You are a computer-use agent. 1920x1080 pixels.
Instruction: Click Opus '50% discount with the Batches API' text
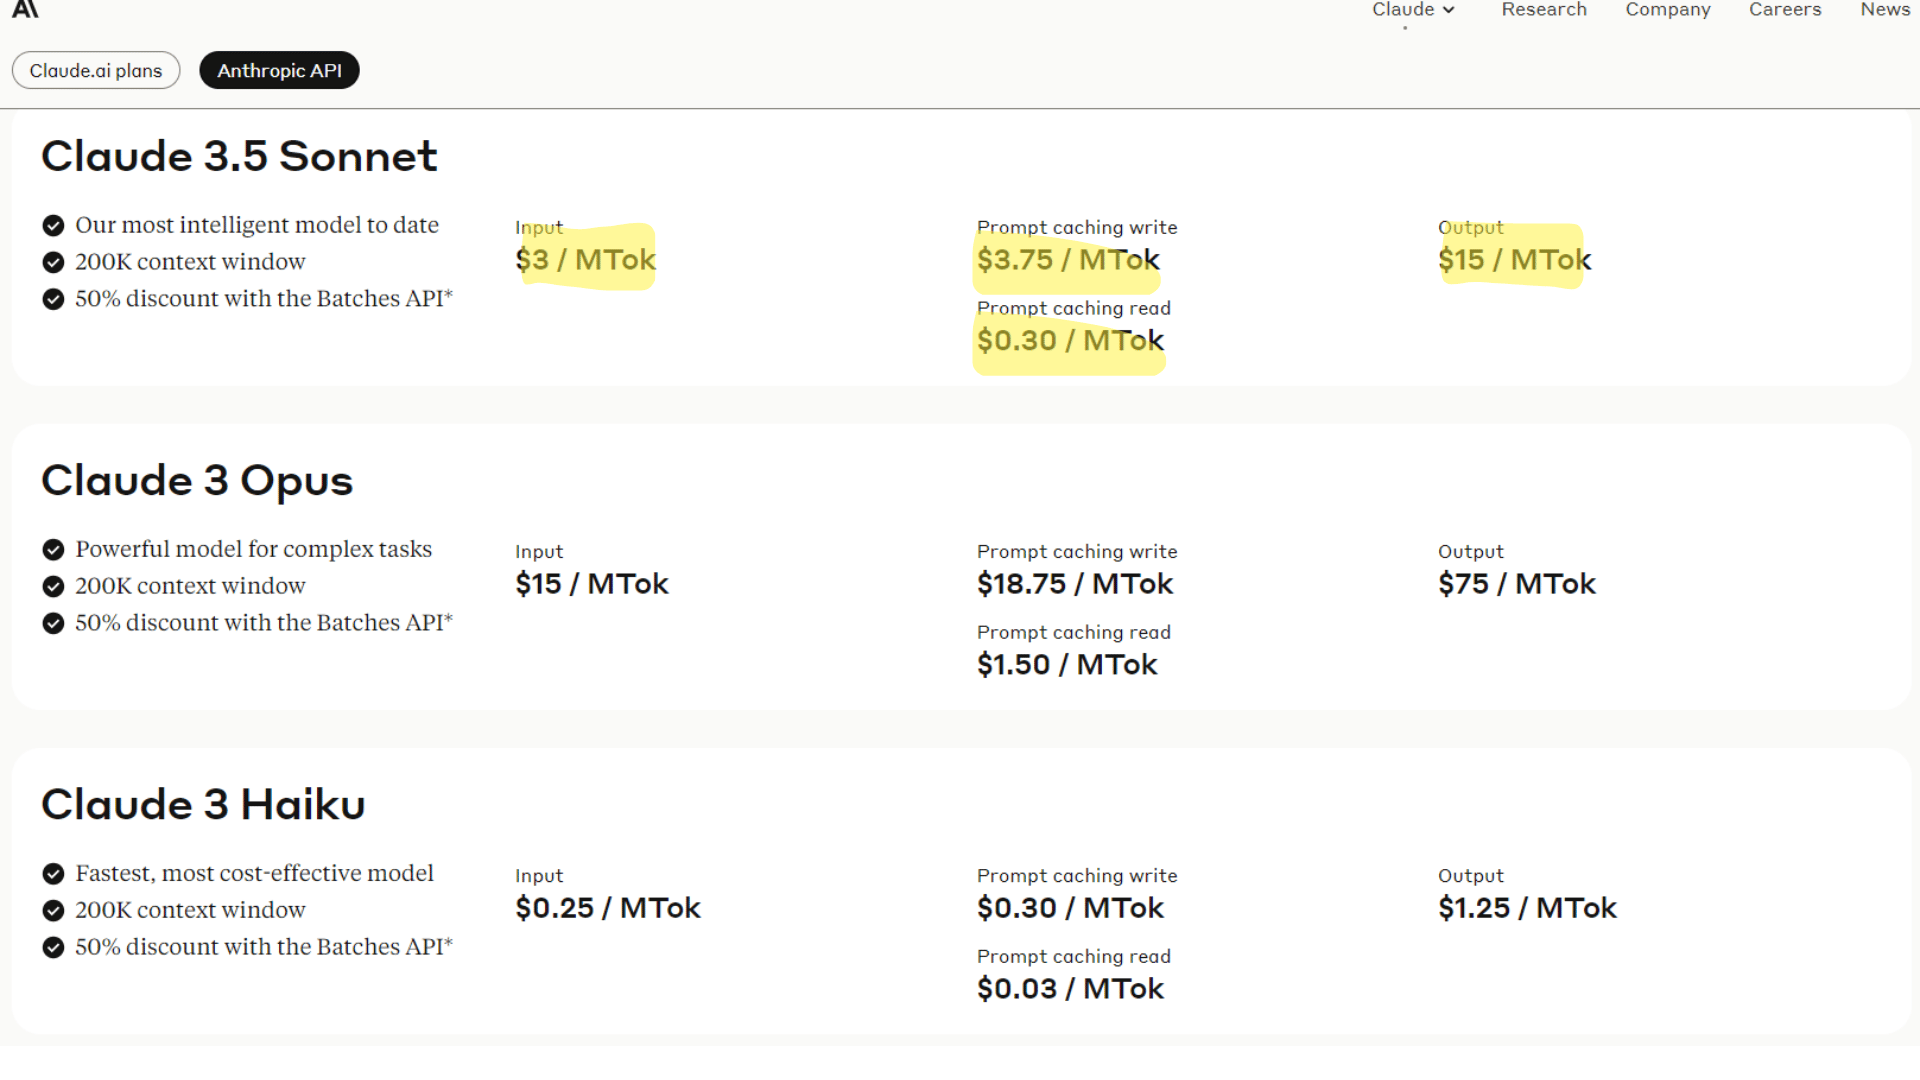pos(264,623)
